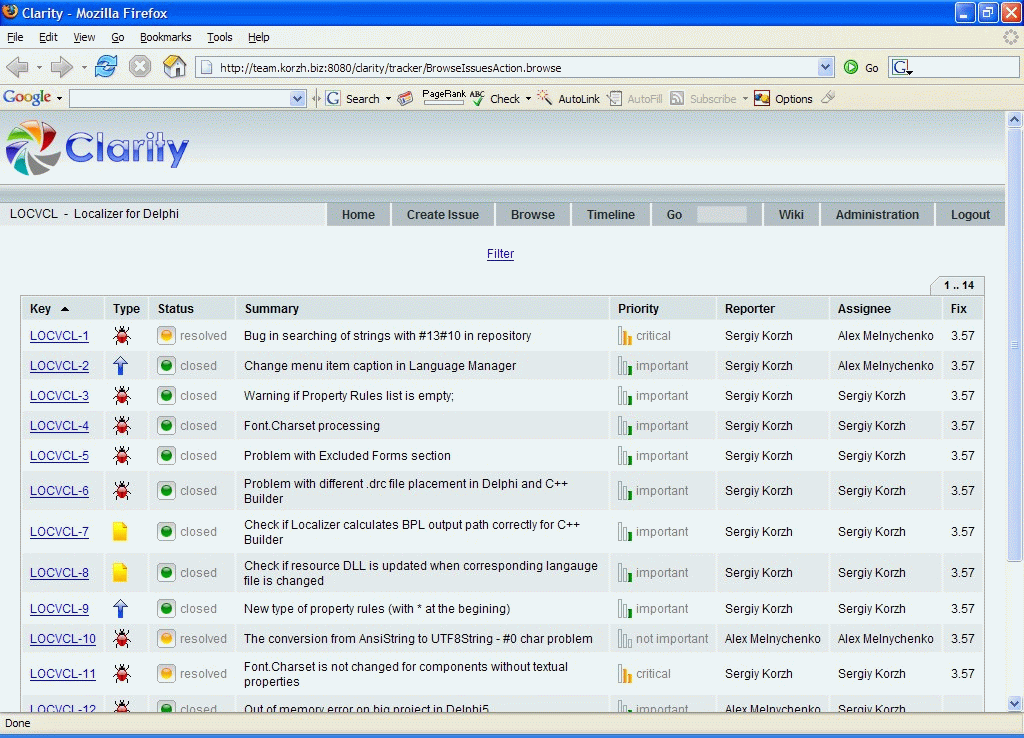Screen dimensions: 1024x738
Task: Click the blue arrow type icon for LOCVCL-9
Action: point(120,609)
